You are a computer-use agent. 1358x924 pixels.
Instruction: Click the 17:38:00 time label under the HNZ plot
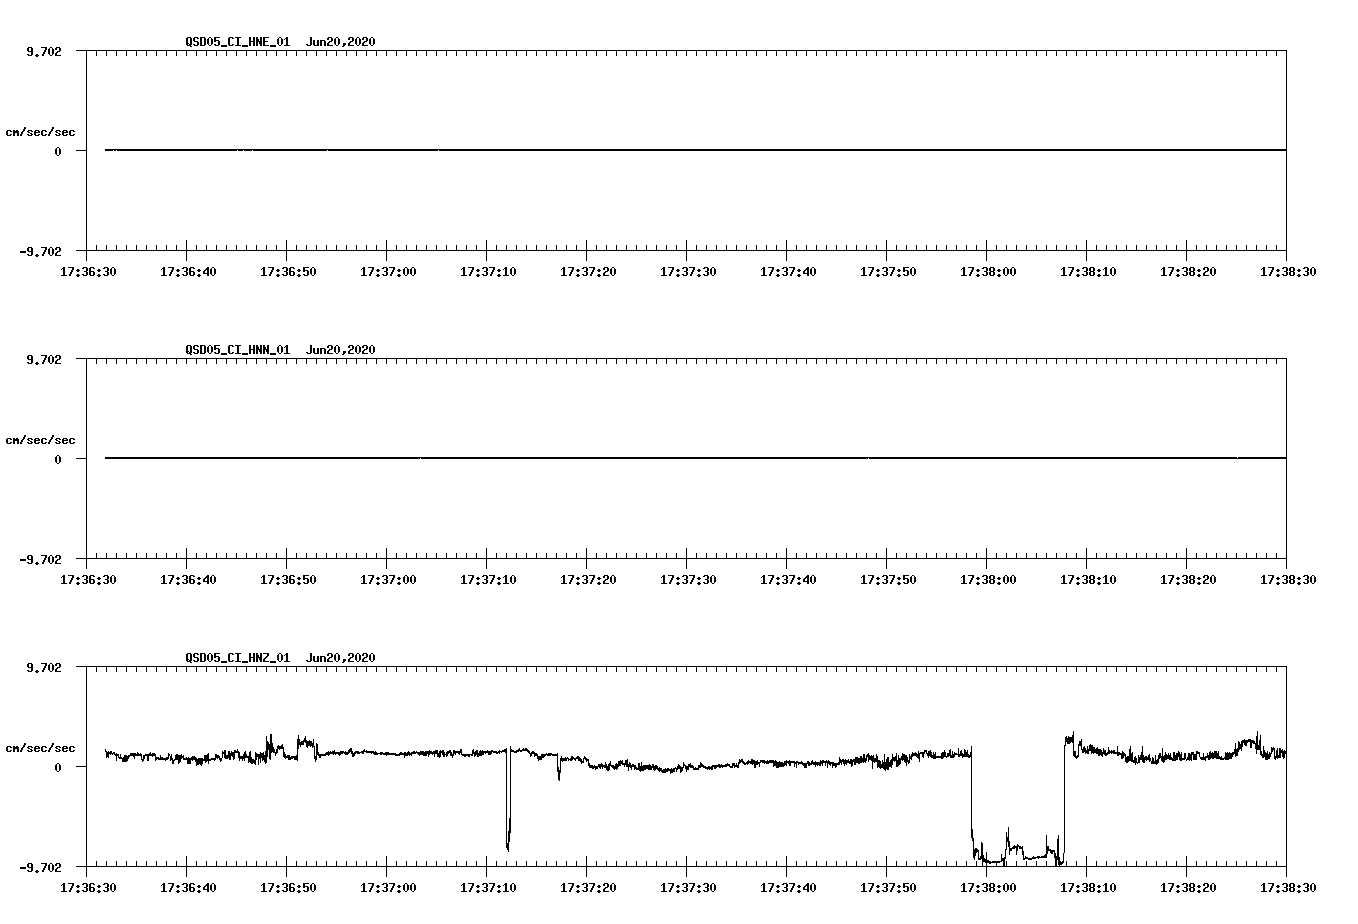[988, 887]
